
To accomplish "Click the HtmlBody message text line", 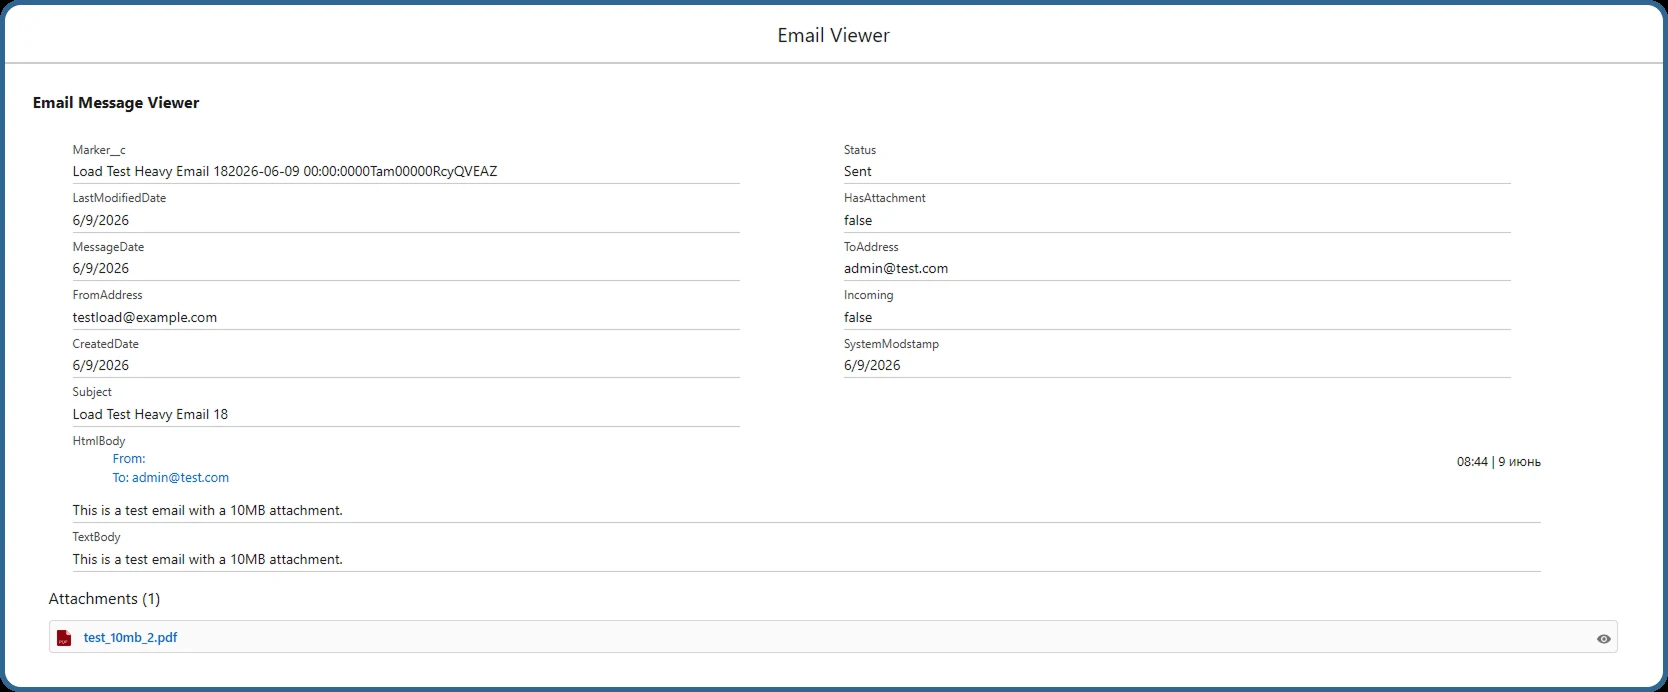I will click(x=207, y=510).
